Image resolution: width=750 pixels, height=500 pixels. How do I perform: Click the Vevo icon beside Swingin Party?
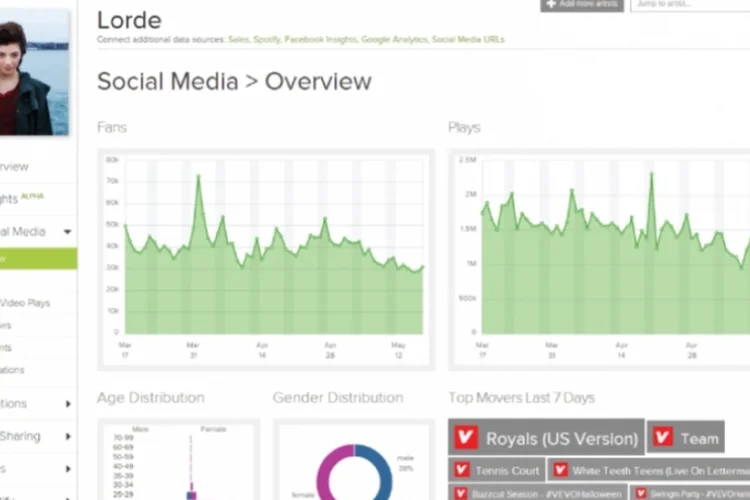pos(641,493)
